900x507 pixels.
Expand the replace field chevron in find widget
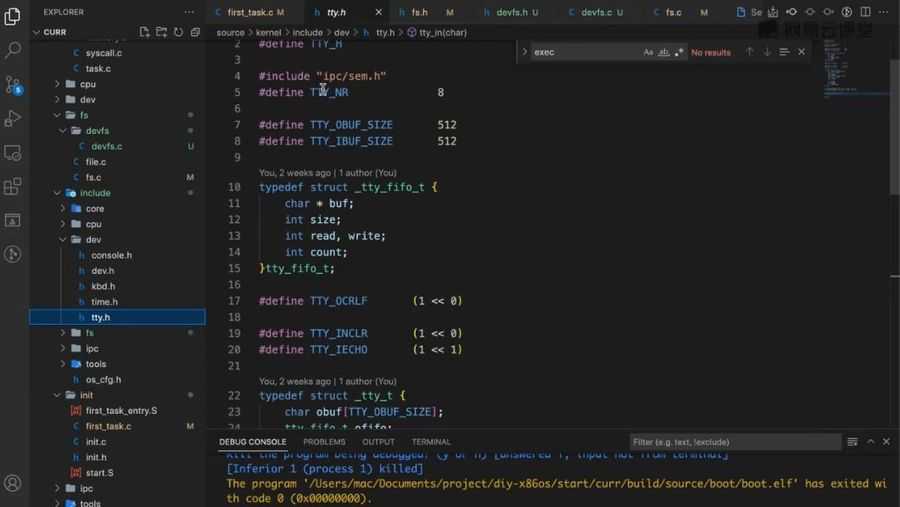click(524, 52)
